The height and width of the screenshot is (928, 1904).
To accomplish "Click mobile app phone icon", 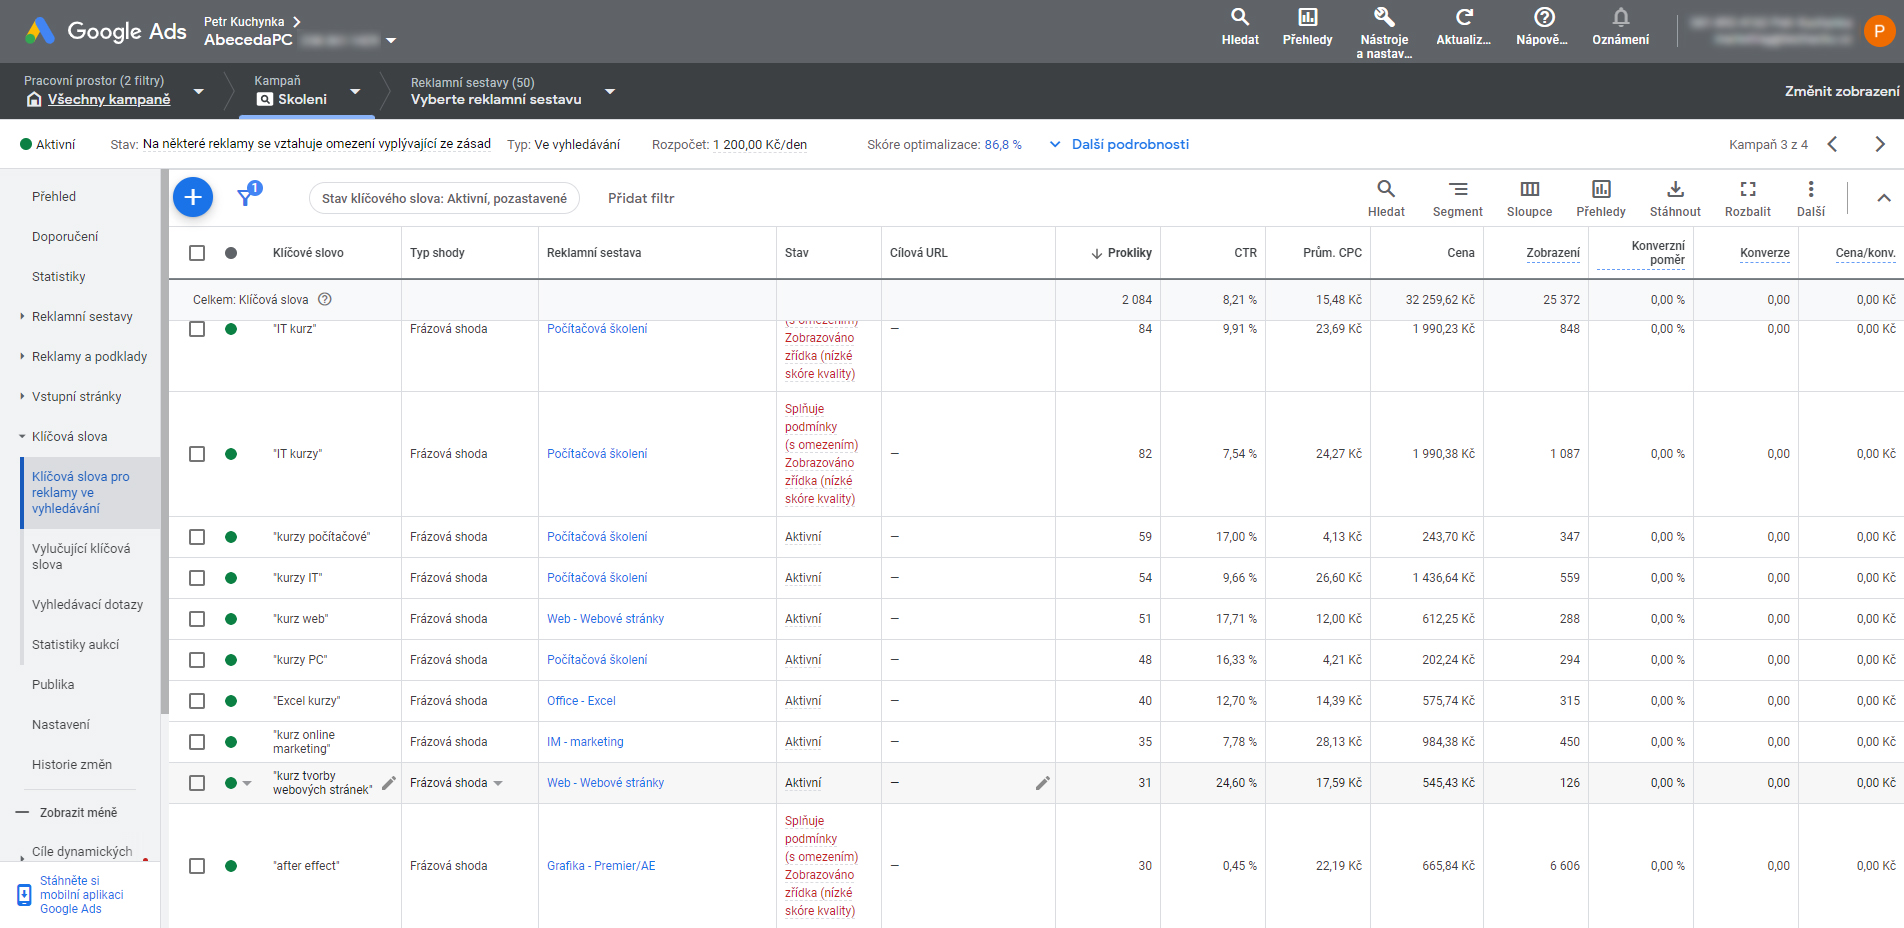I will click(x=24, y=895).
